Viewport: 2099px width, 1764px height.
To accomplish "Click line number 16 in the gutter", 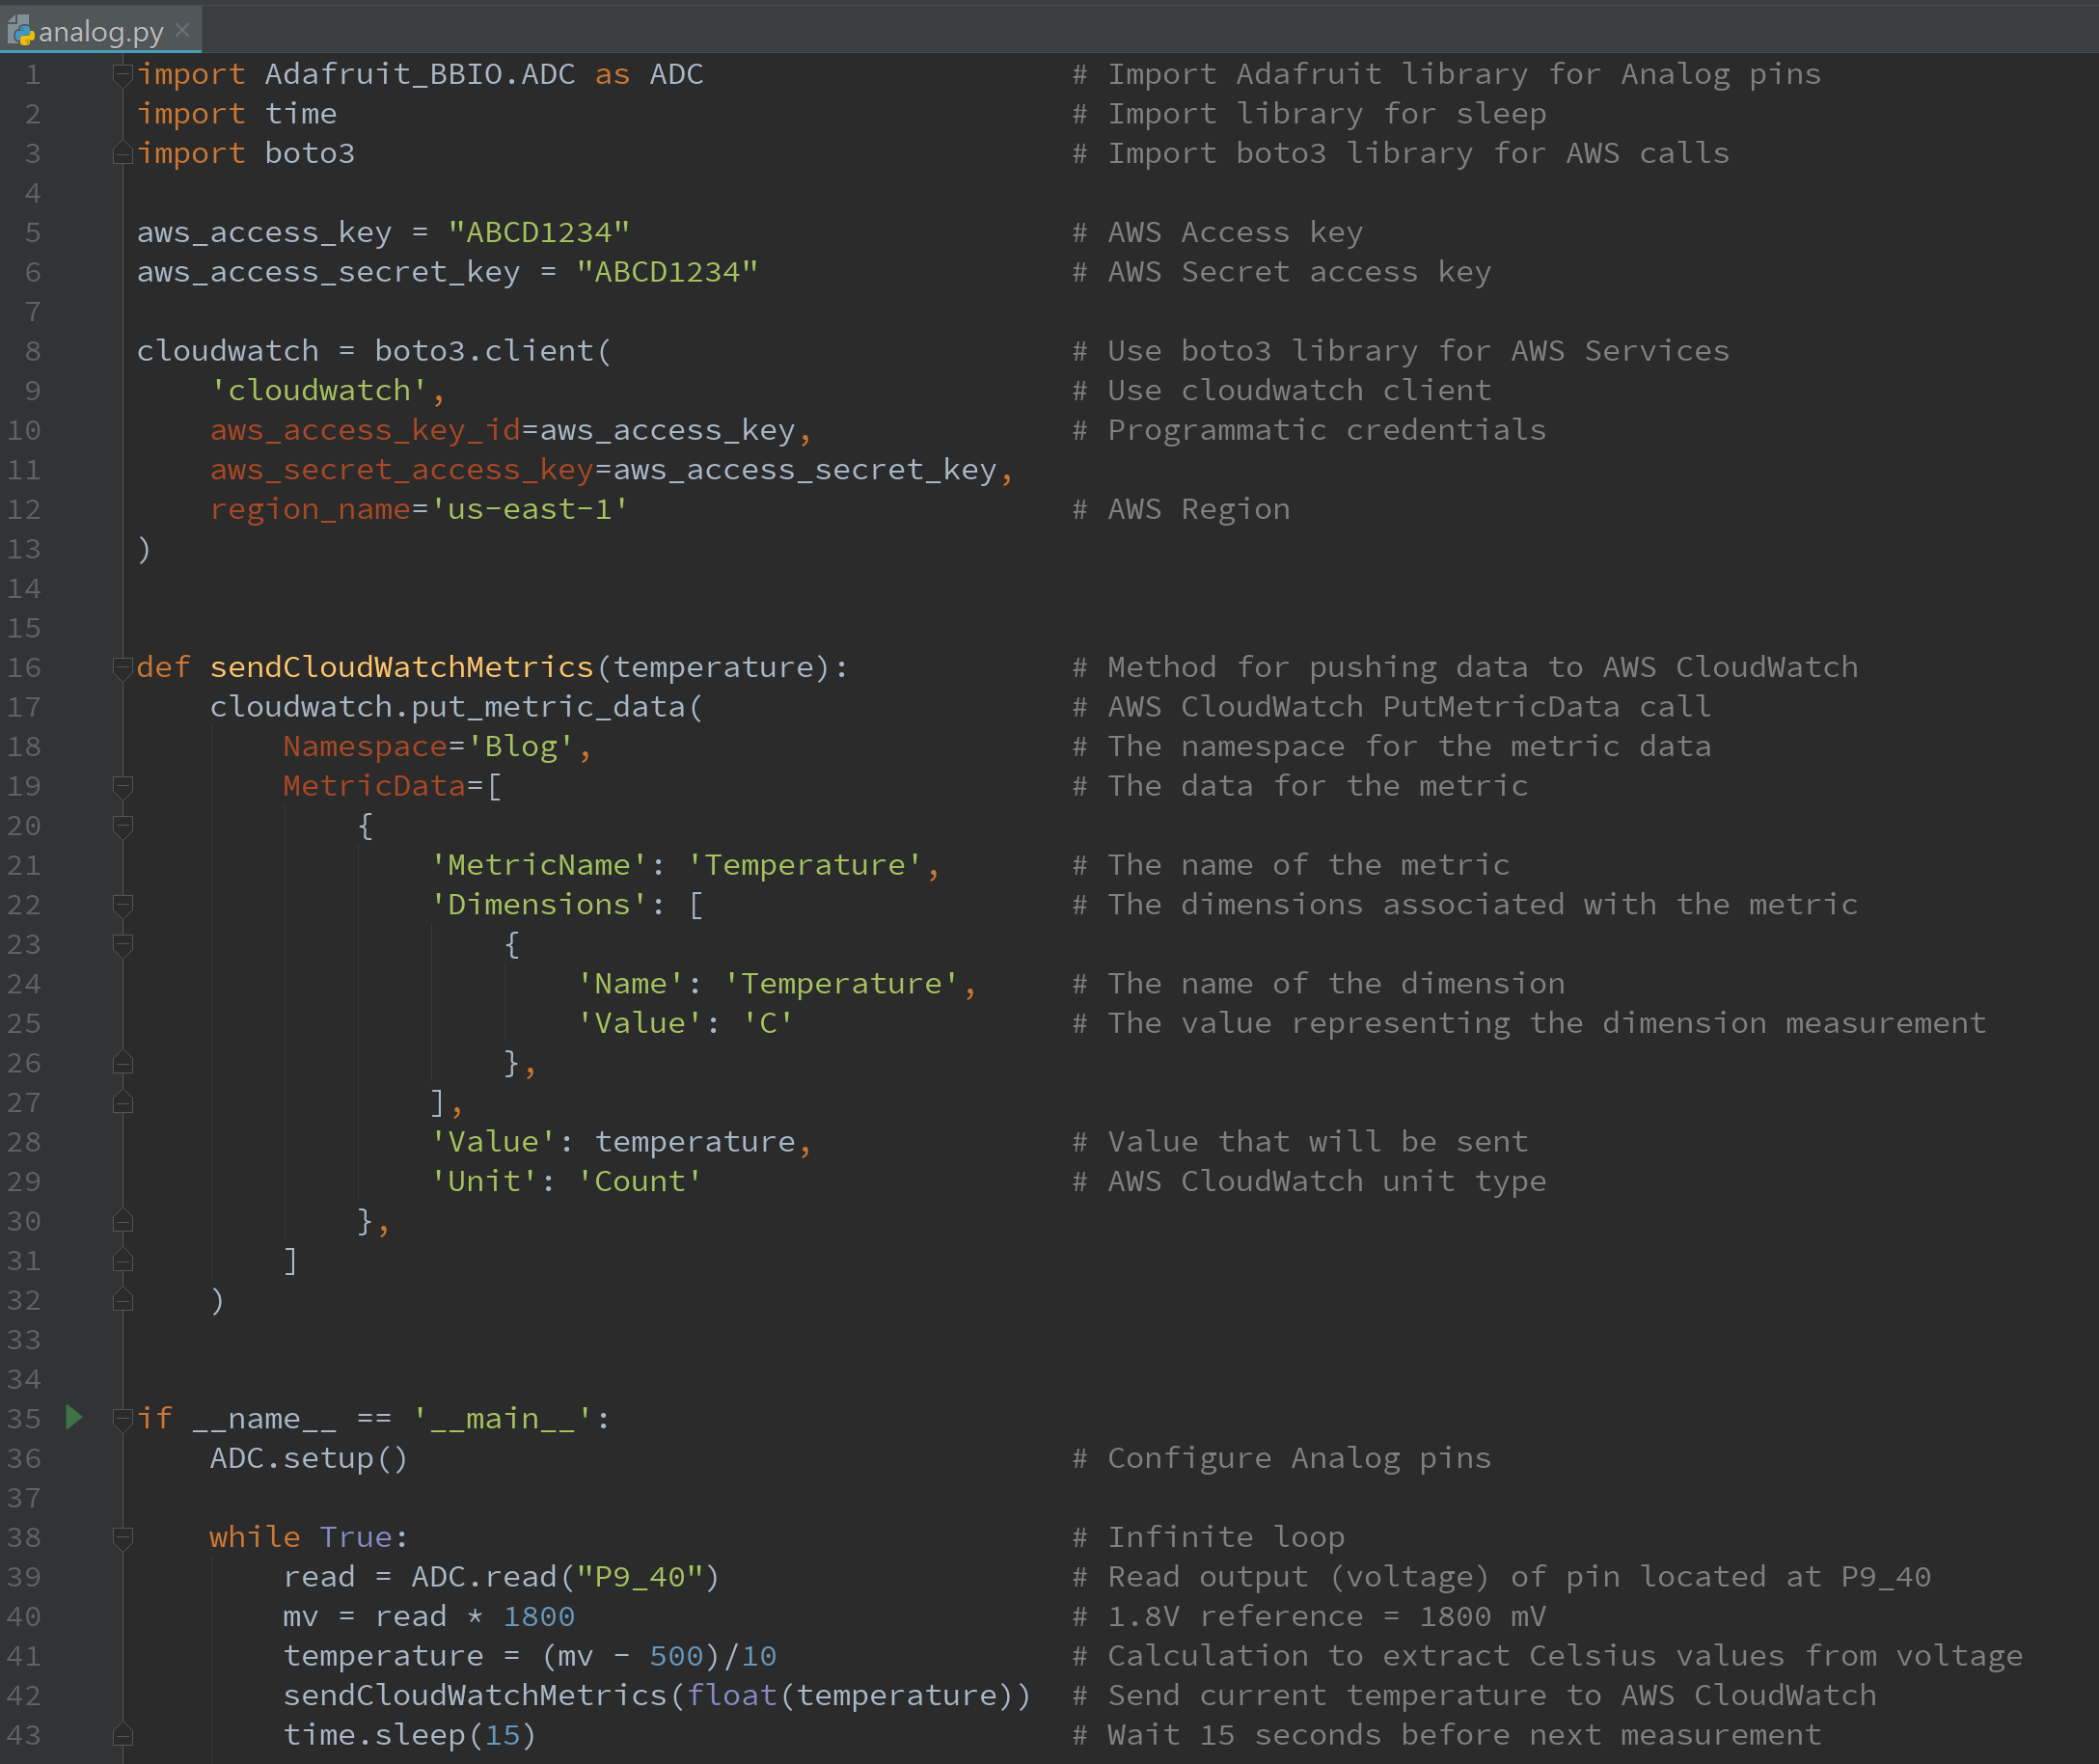I will coord(24,667).
